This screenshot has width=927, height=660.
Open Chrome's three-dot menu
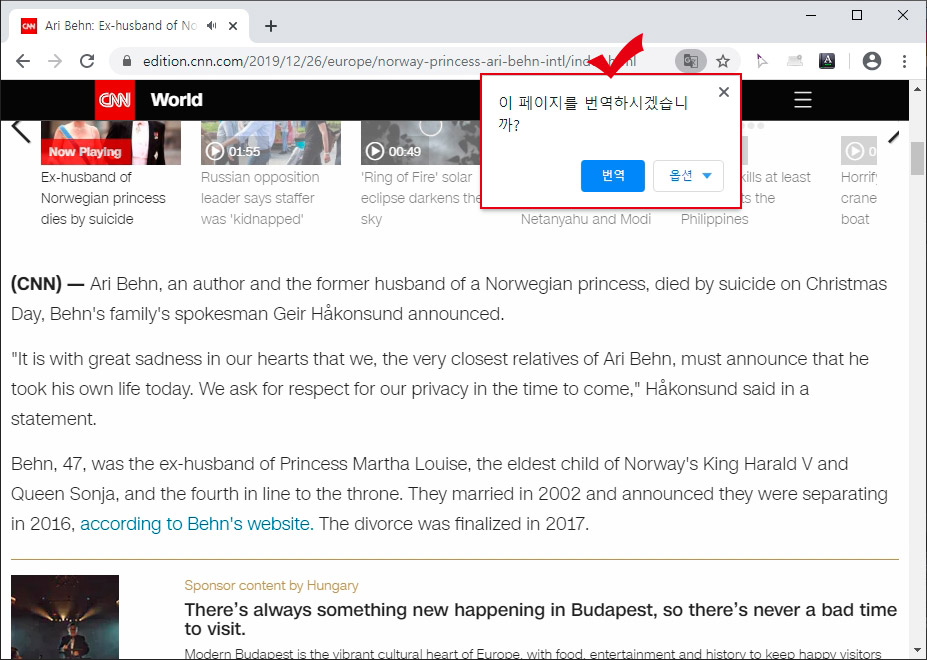tap(904, 60)
